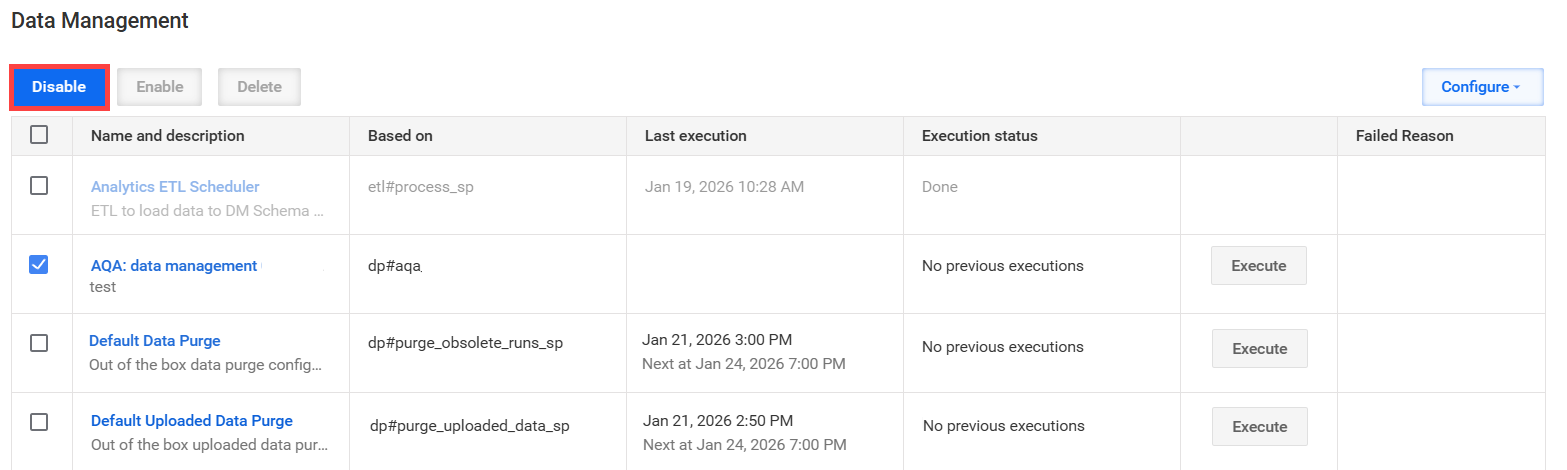Execute the AQA: data management job
Viewport: 1567px width, 470px height.
(x=1259, y=266)
